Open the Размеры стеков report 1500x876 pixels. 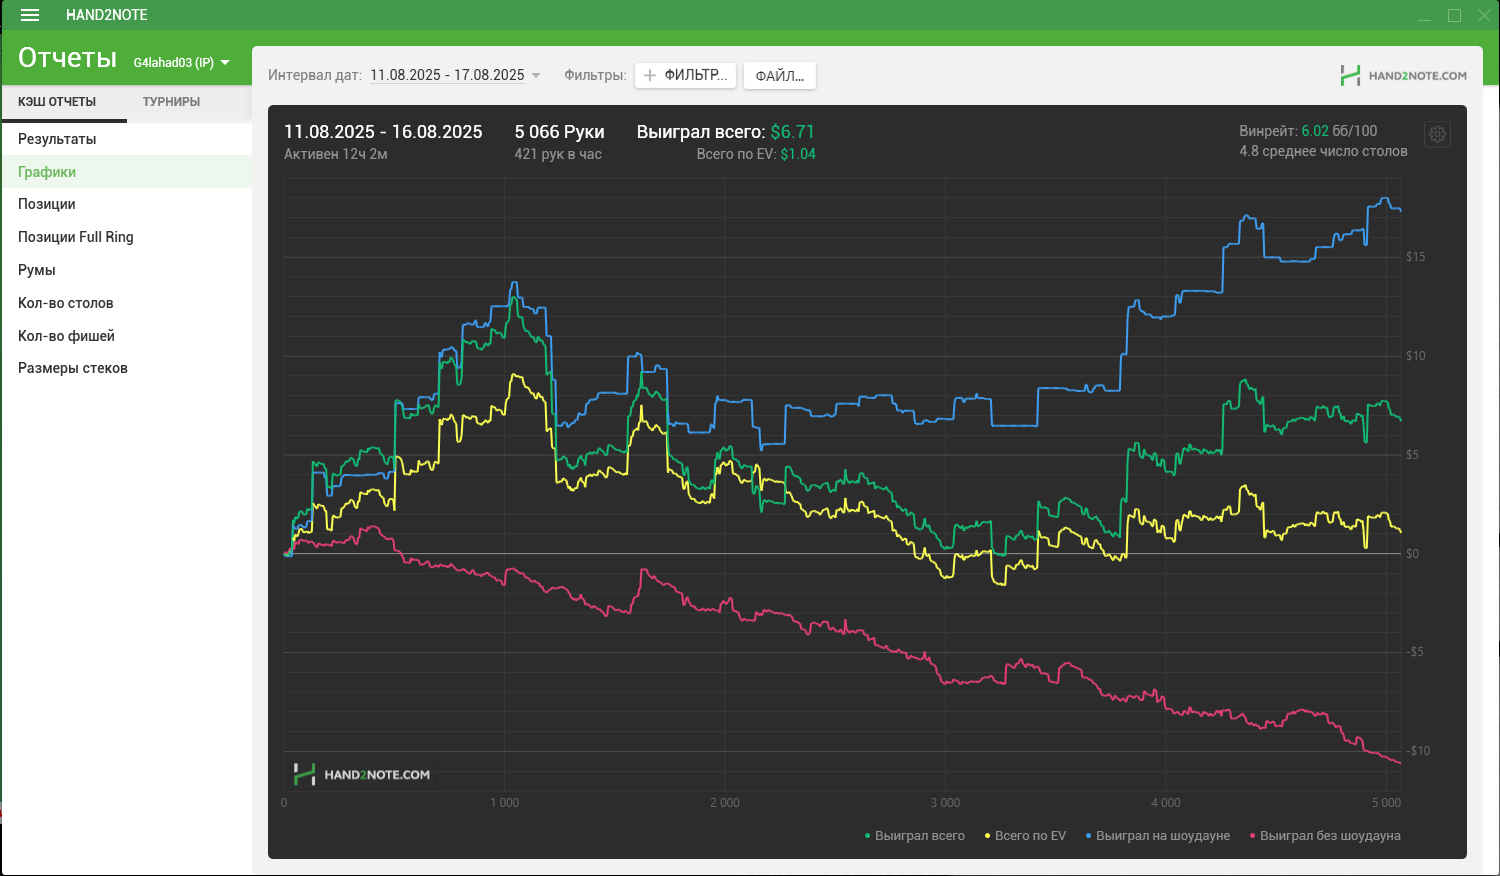tap(127, 368)
